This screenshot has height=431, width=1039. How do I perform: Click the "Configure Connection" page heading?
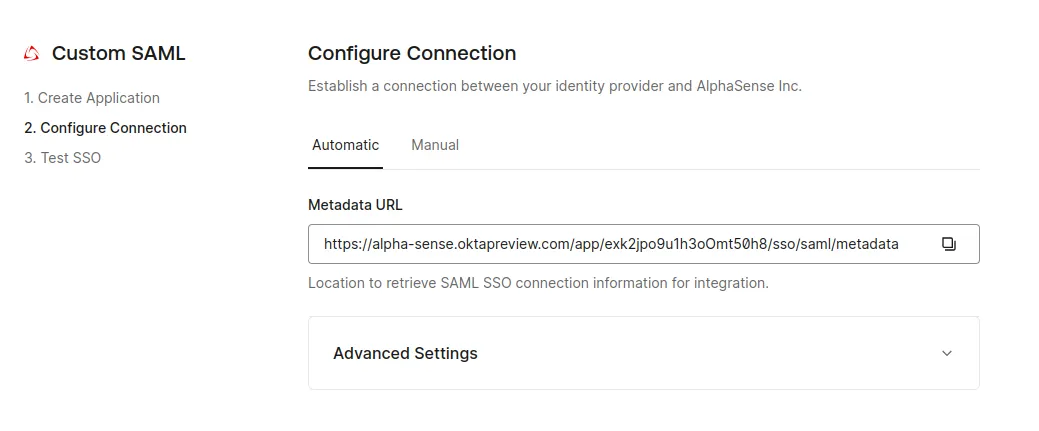point(412,53)
